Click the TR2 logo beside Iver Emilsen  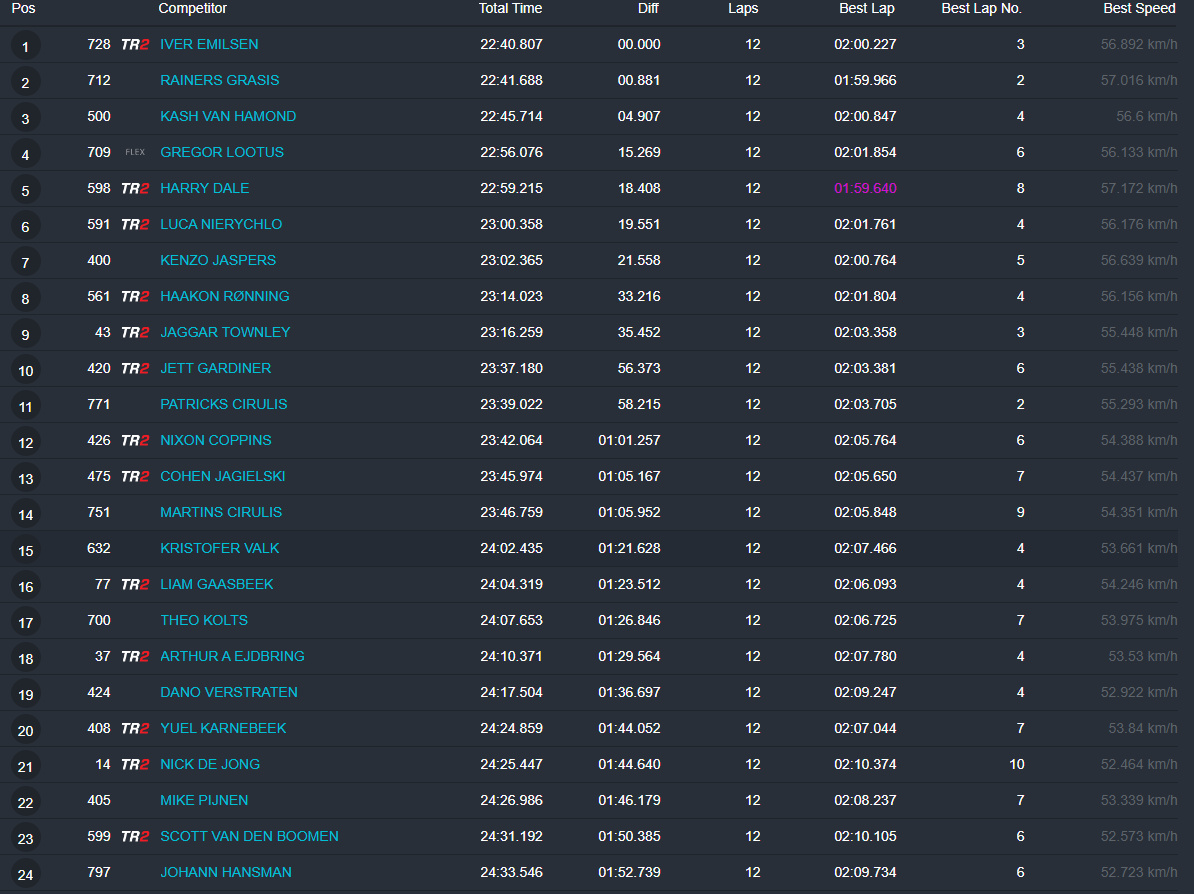(x=135, y=45)
